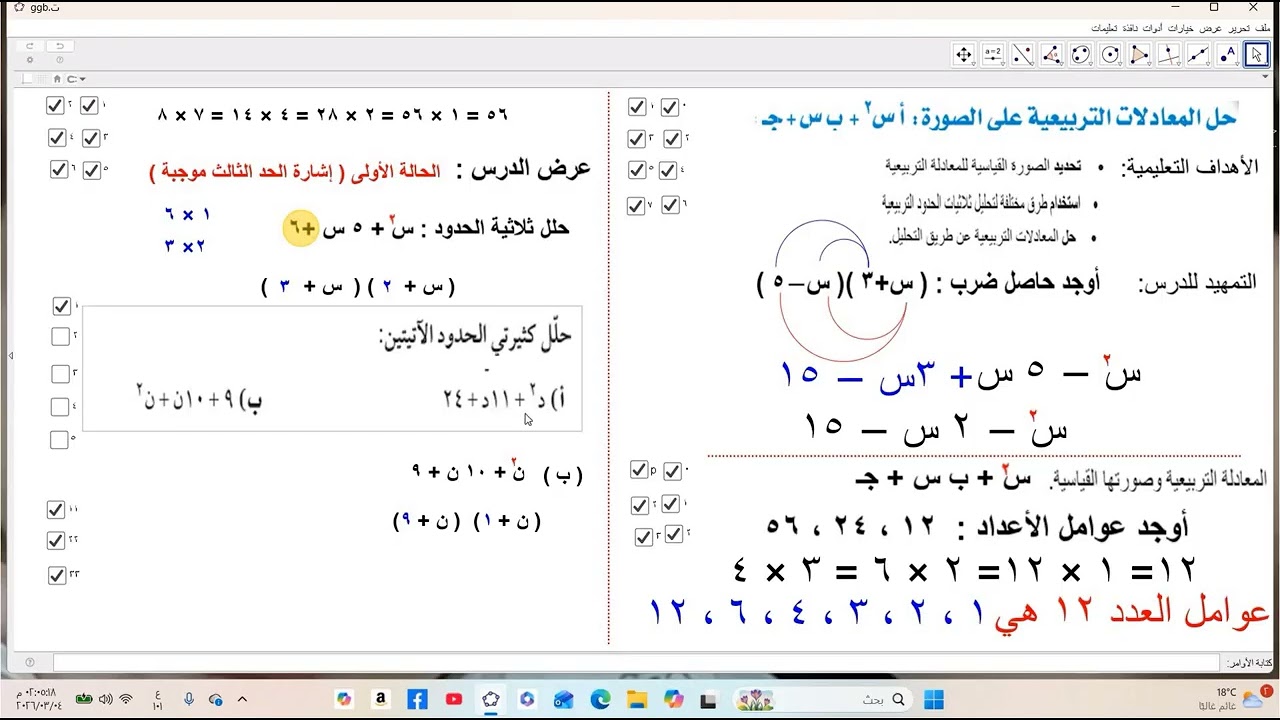Open the تعليمات menu
The image size is (1280, 720).
click(1104, 27)
